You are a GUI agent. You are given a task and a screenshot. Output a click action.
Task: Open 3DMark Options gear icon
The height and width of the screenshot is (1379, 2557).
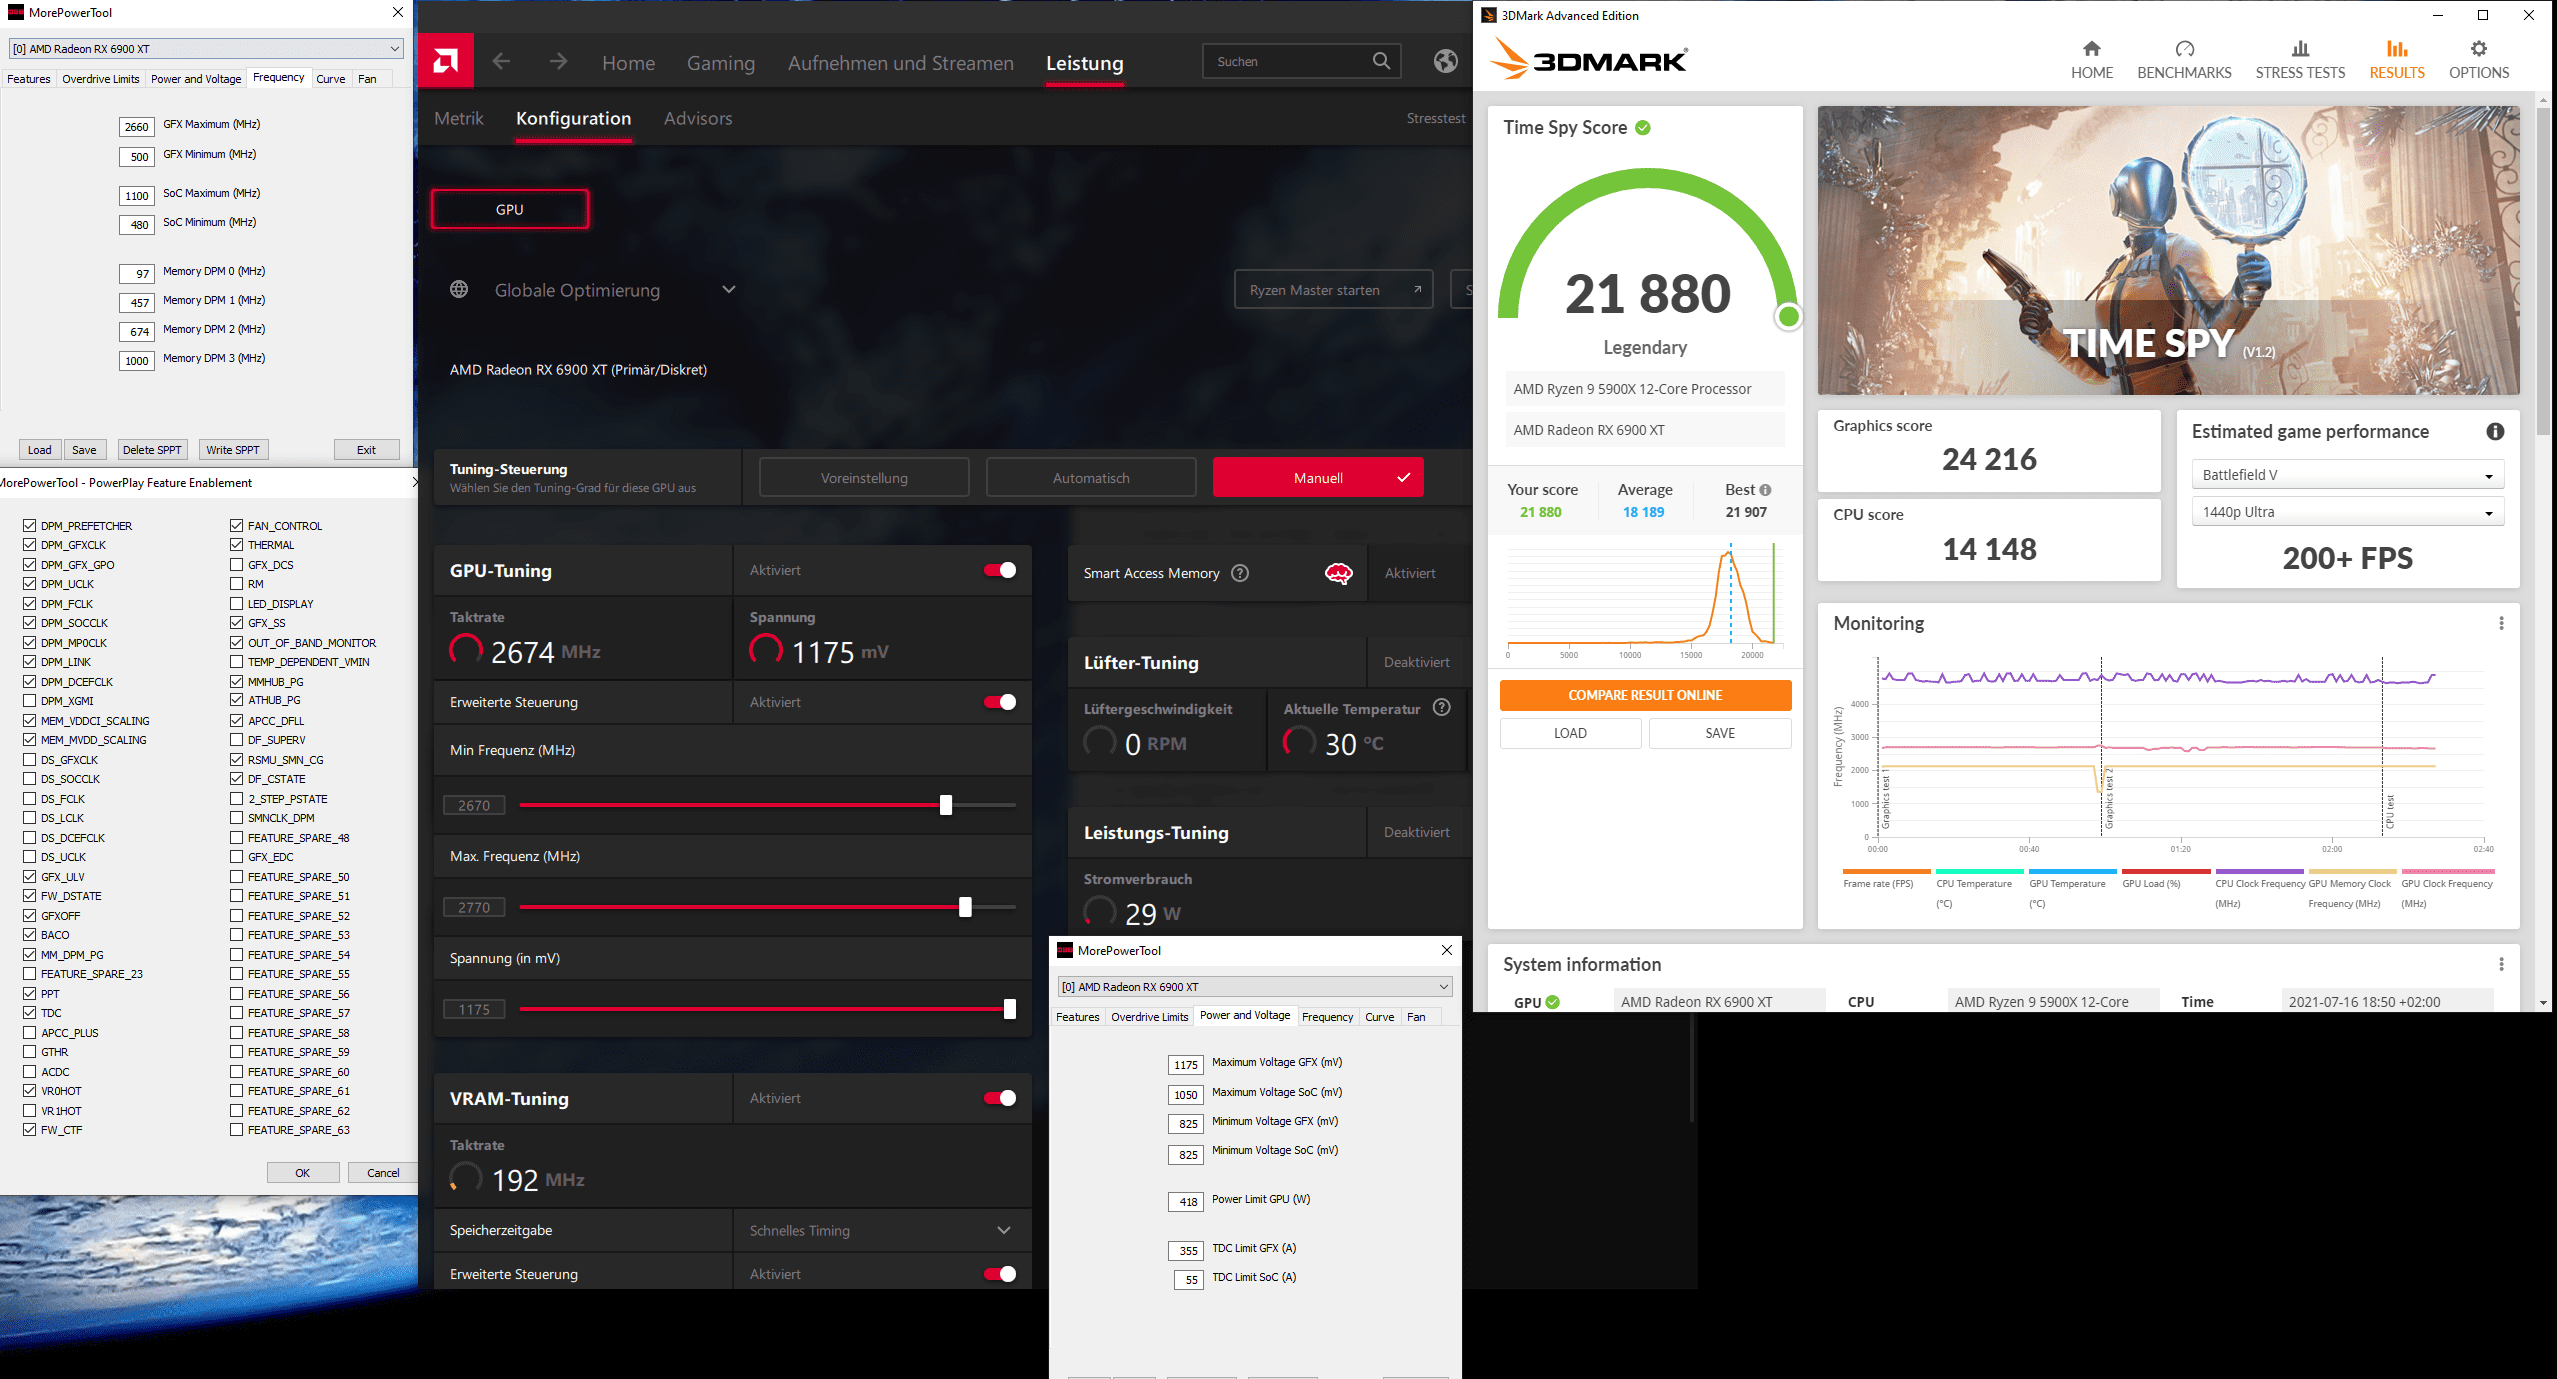click(x=2478, y=49)
